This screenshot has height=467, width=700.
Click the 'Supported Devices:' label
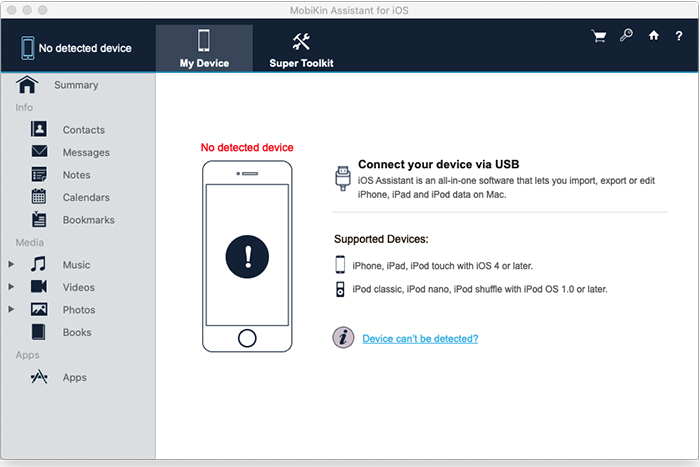click(x=381, y=239)
